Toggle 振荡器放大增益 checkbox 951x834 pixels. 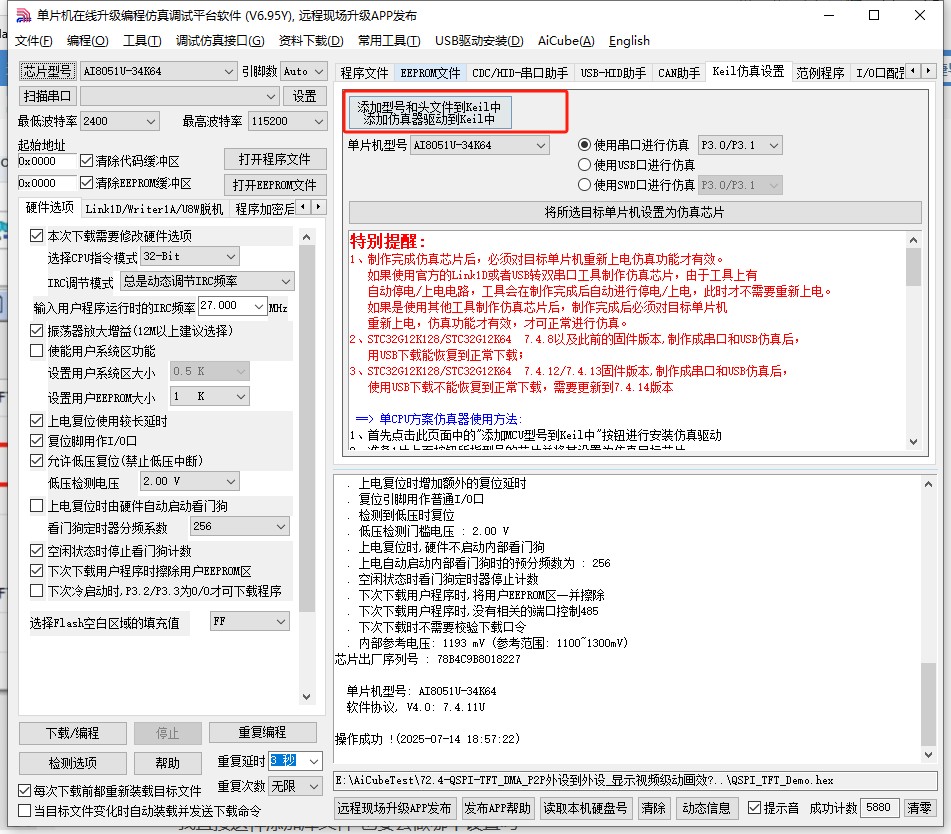36,331
